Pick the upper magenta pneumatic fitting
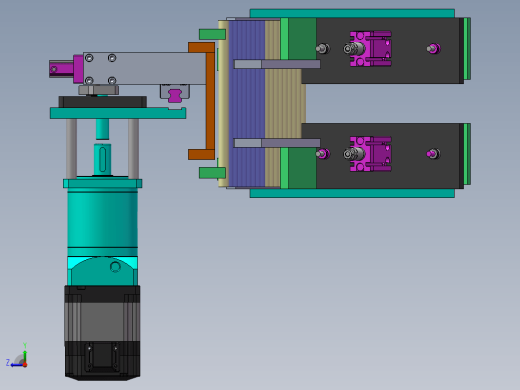The height and width of the screenshot is (390, 520). click(371, 49)
